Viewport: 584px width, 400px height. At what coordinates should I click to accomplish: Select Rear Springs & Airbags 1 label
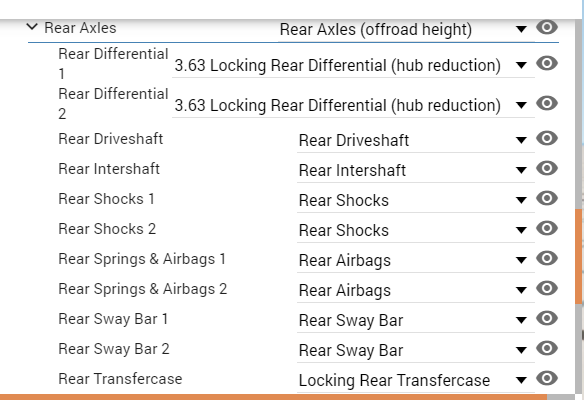[x=142, y=259]
